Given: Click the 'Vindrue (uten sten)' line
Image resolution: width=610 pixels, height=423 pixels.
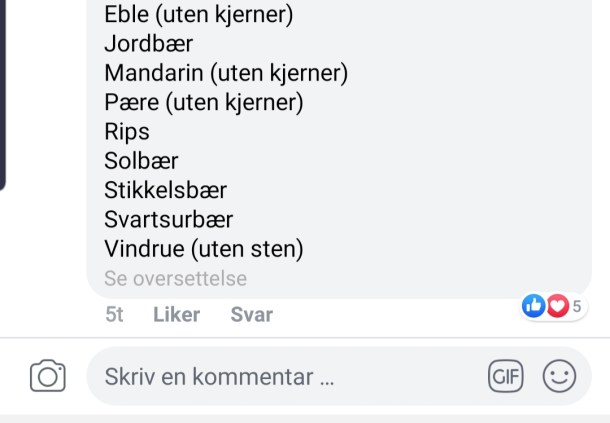Looking at the screenshot, I should pyautogui.click(x=203, y=248).
